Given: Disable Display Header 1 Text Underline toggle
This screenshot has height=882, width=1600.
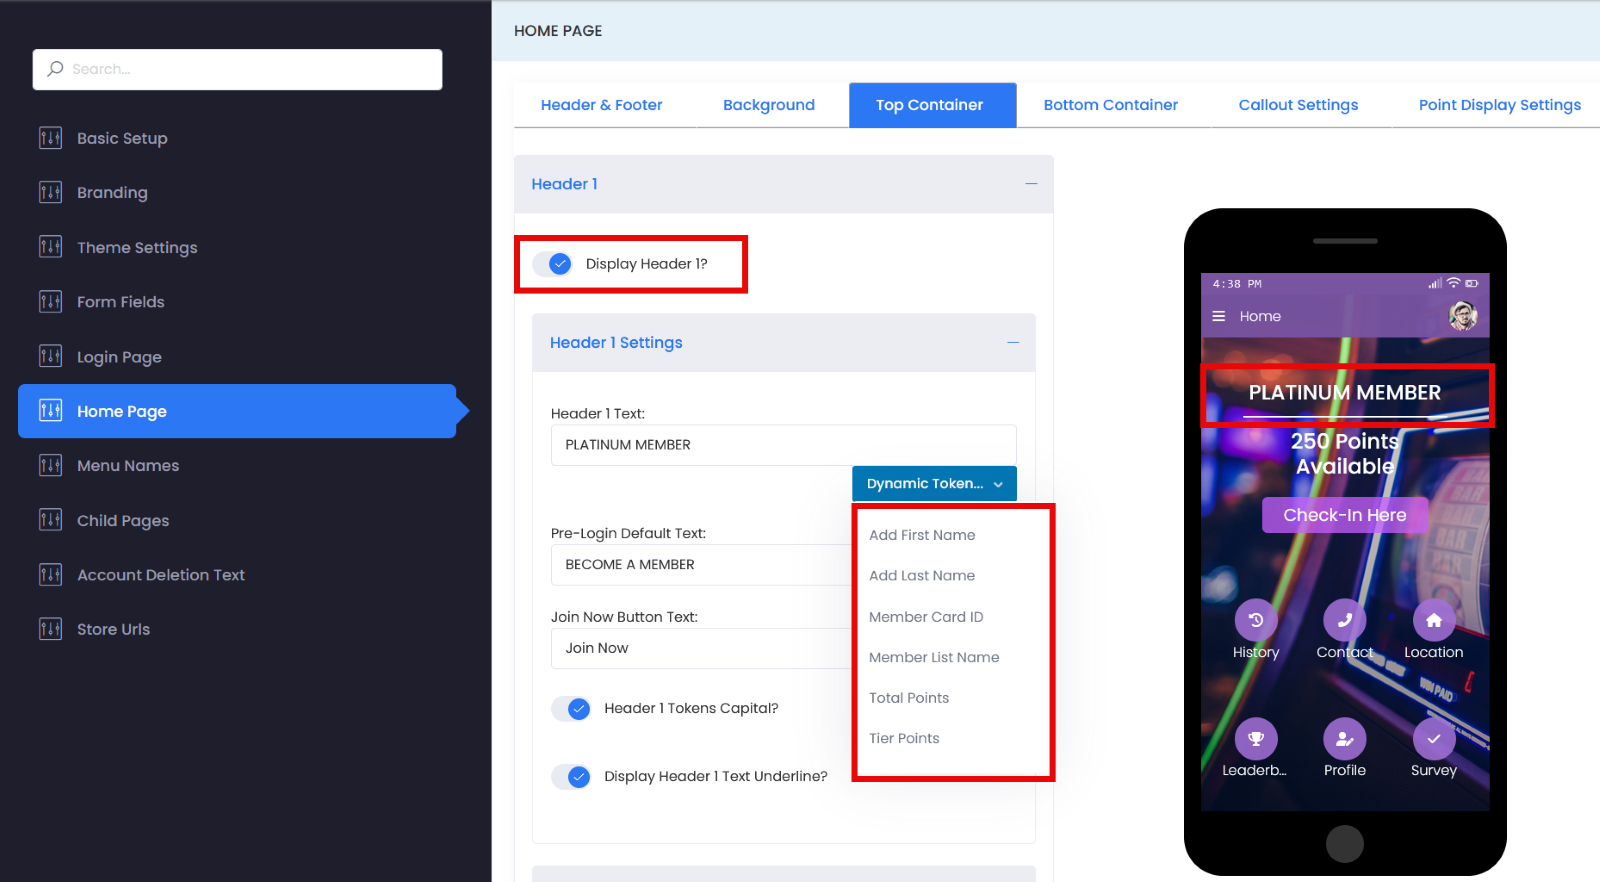Looking at the screenshot, I should 571,777.
